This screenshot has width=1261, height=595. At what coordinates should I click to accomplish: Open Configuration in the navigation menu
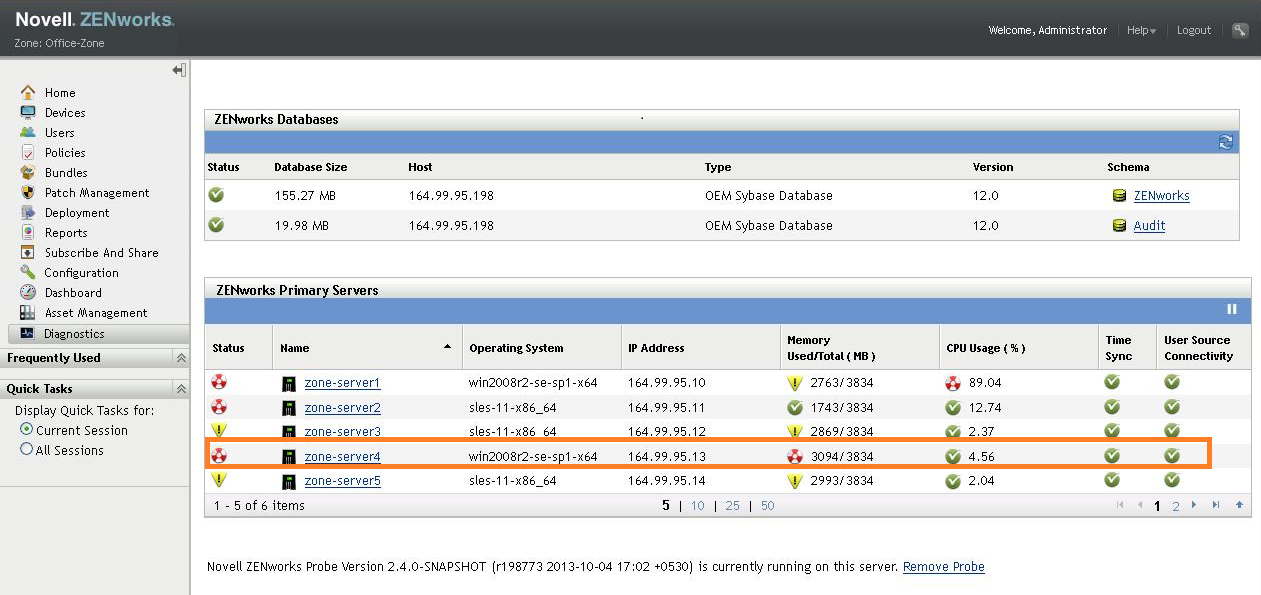[82, 273]
